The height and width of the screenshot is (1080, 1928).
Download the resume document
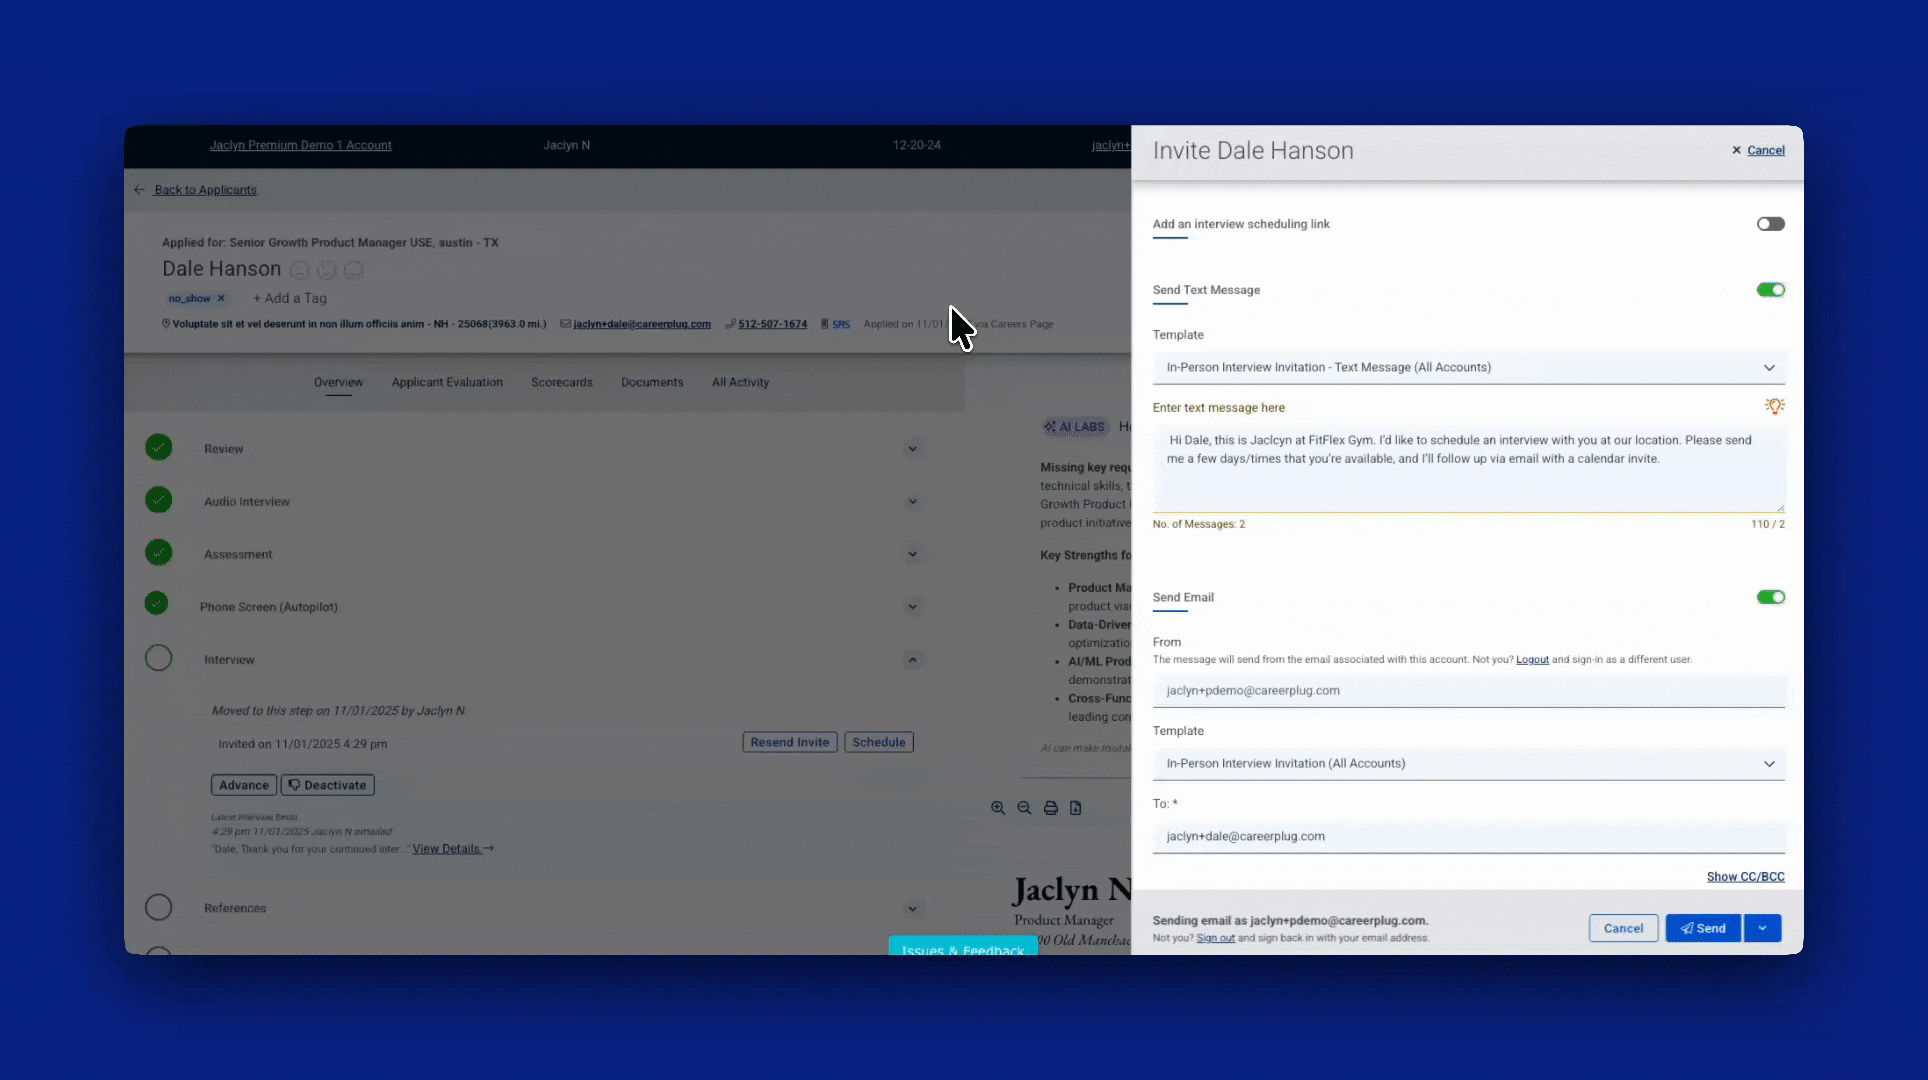(x=1076, y=808)
